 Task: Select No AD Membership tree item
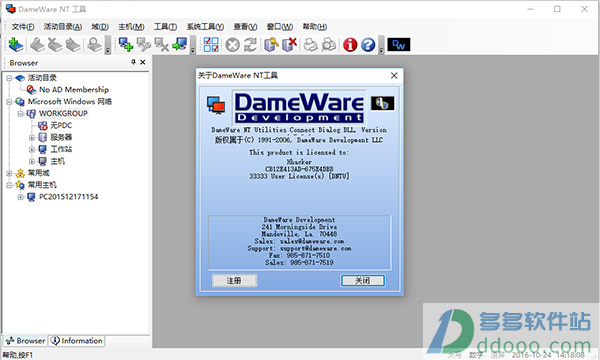click(x=74, y=90)
